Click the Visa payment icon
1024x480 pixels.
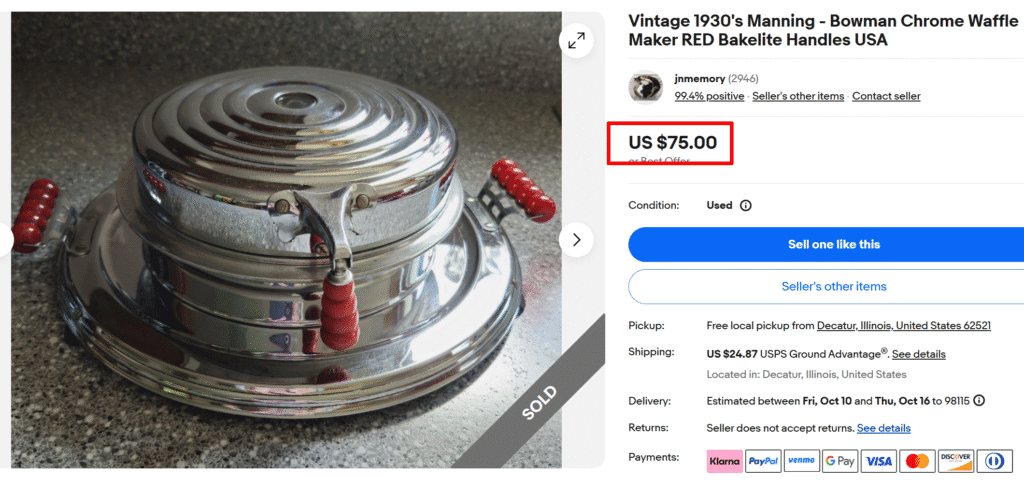click(879, 461)
